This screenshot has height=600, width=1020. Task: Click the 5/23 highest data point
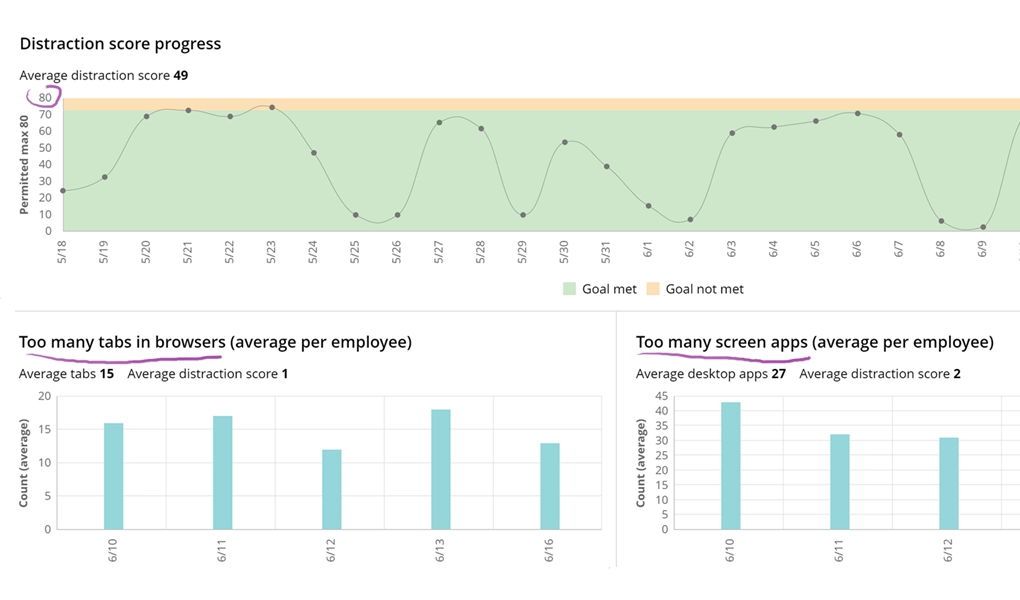click(270, 106)
